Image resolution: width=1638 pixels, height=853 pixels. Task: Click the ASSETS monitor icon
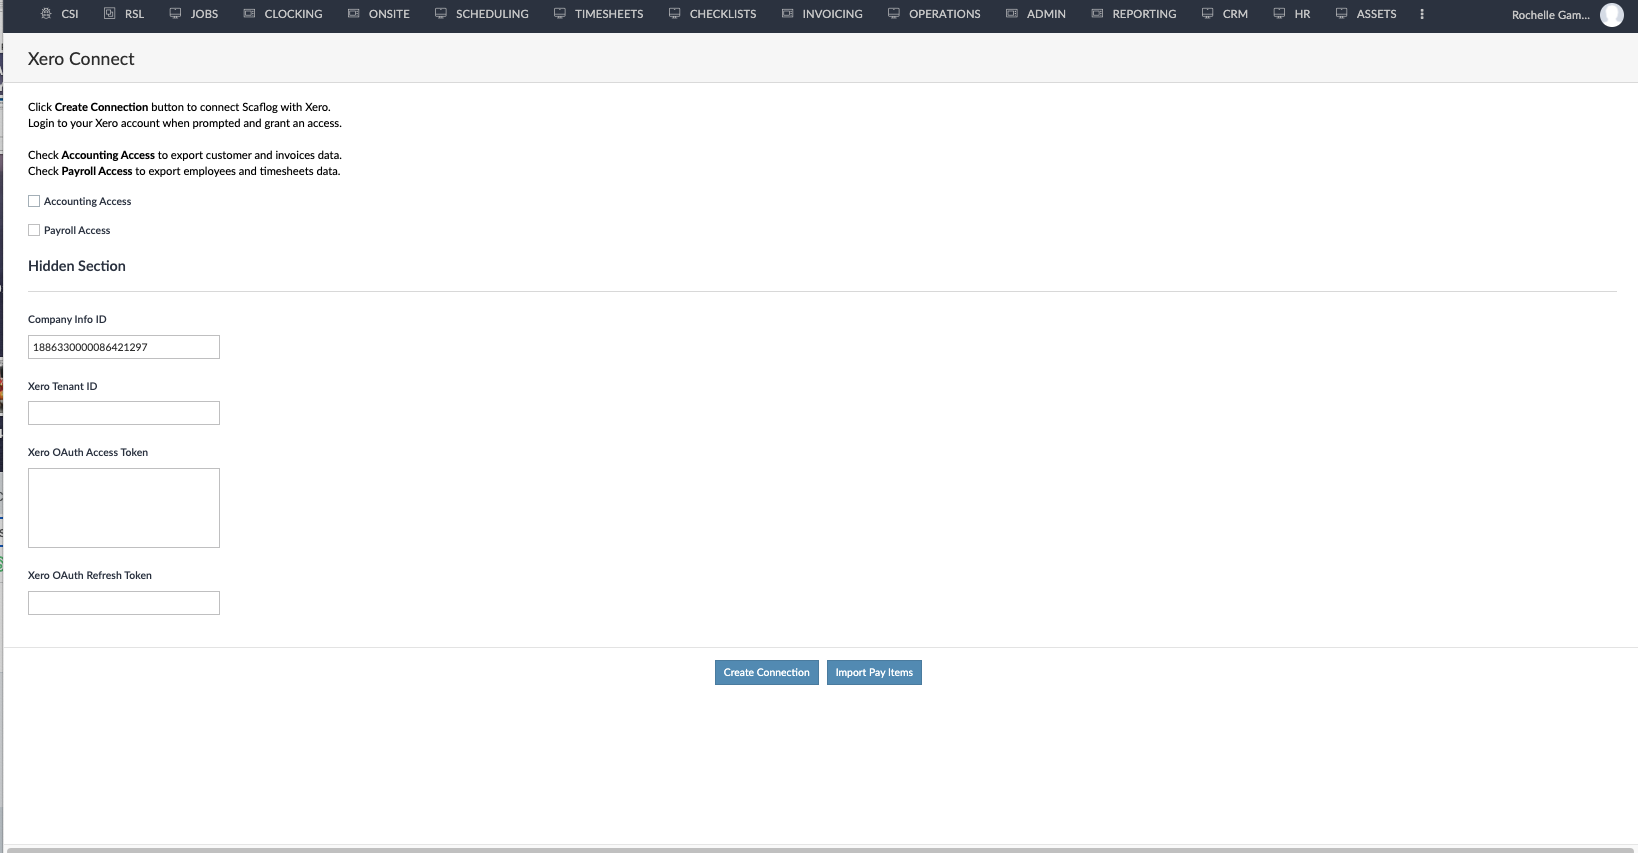coord(1341,14)
